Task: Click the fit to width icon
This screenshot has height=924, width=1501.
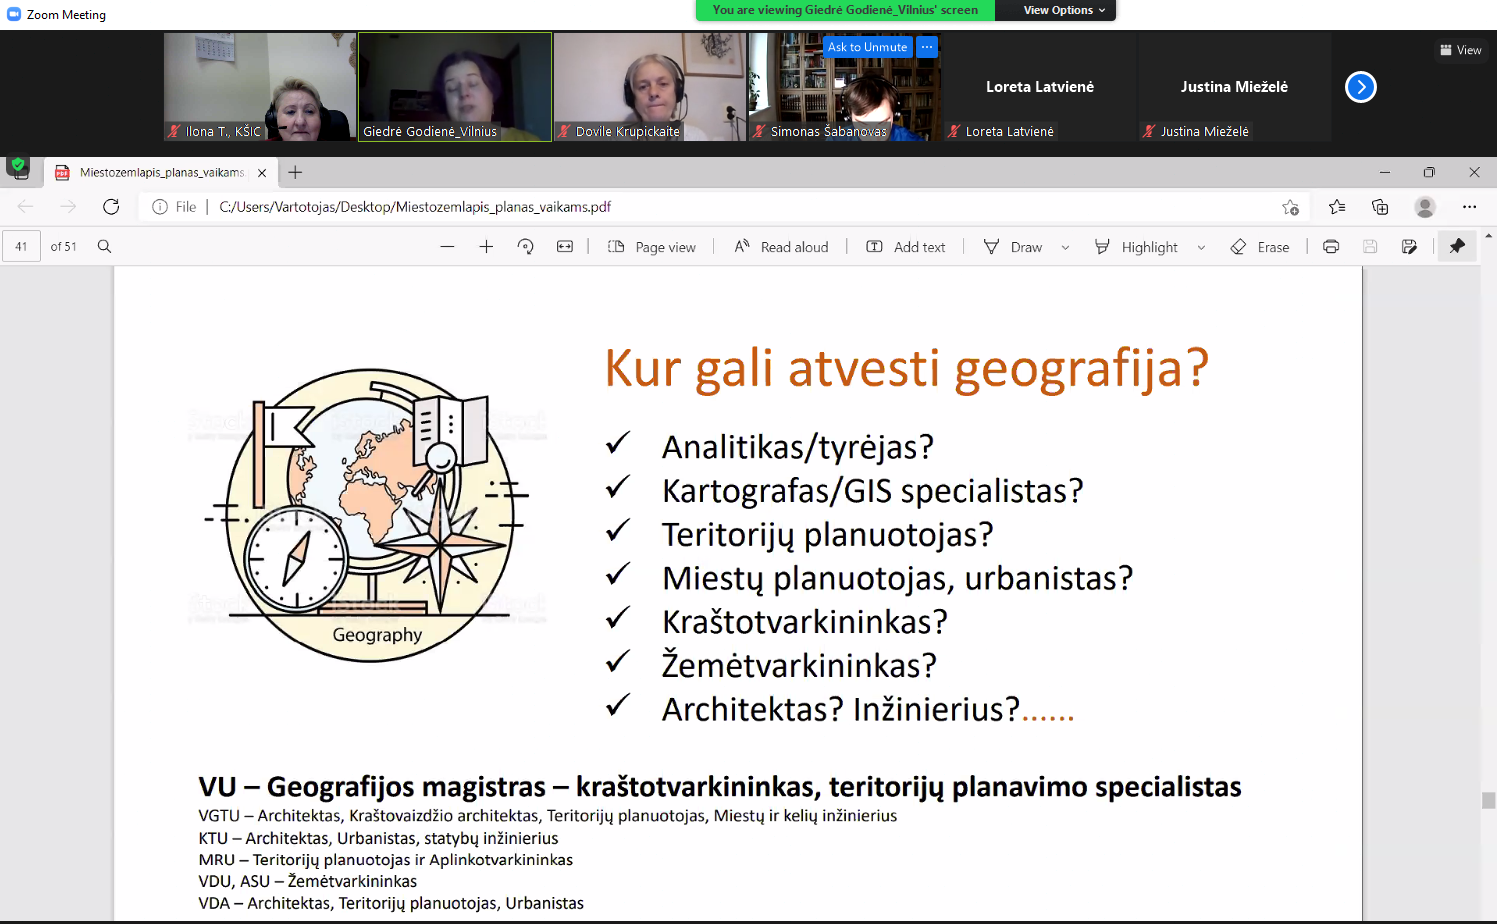Action: pyautogui.click(x=565, y=247)
